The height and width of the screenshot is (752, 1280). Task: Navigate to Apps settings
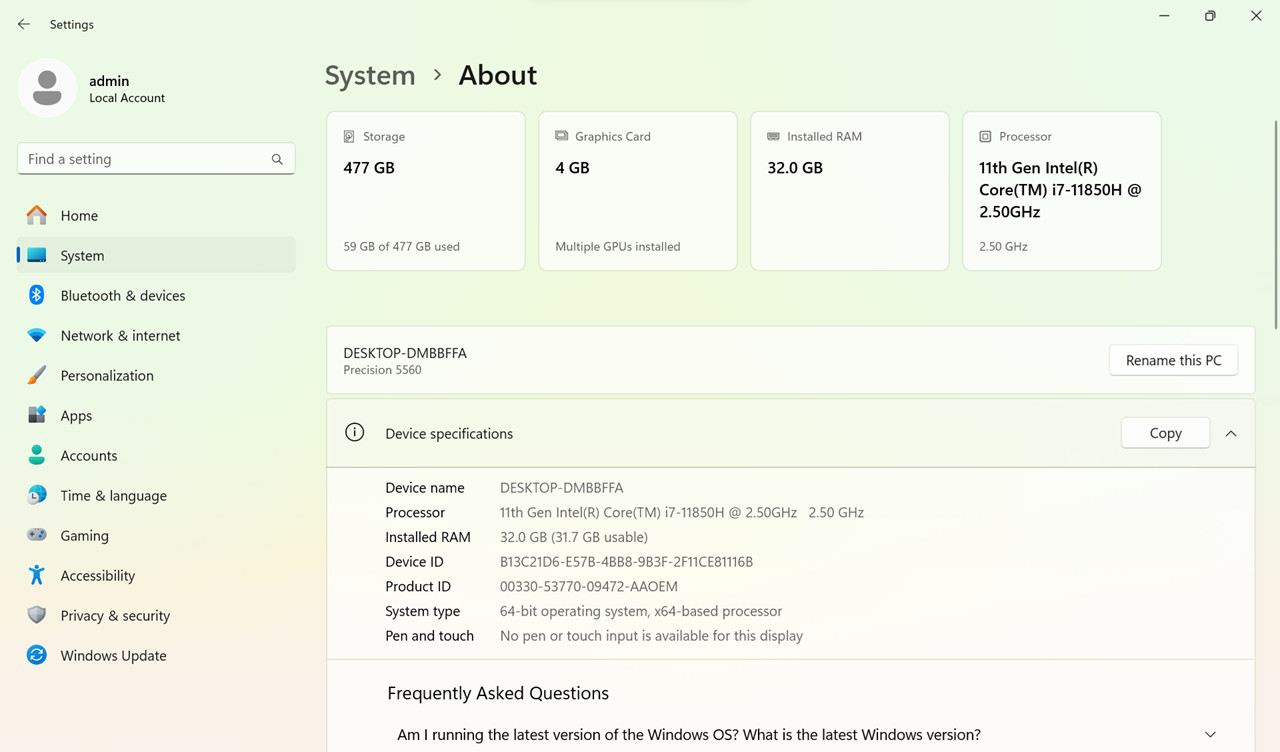[x=156, y=415]
